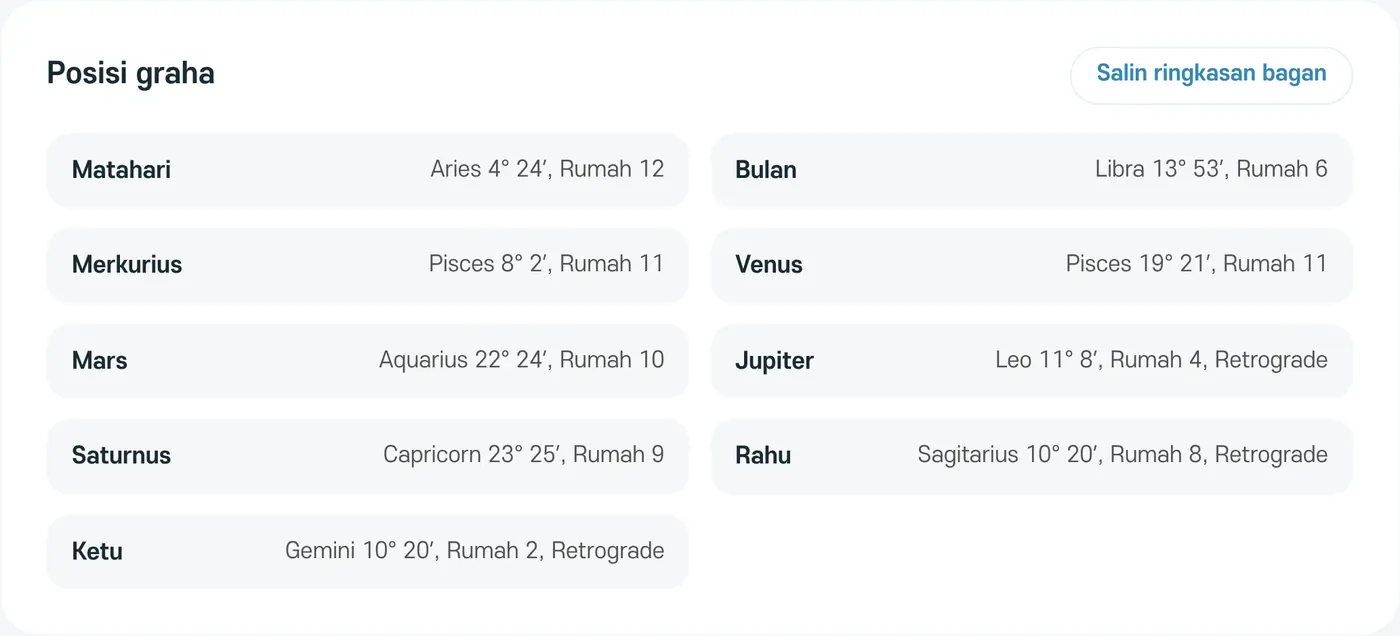
Task: Open the Merkurius row
Action: pyautogui.click(x=367, y=265)
